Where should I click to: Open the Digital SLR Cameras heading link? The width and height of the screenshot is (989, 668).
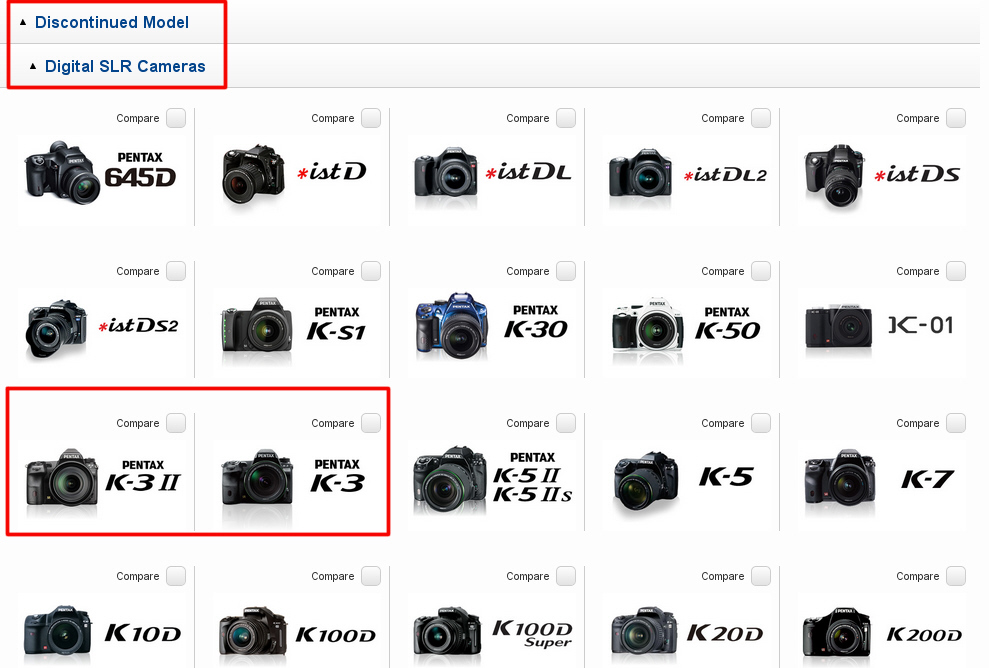(125, 66)
